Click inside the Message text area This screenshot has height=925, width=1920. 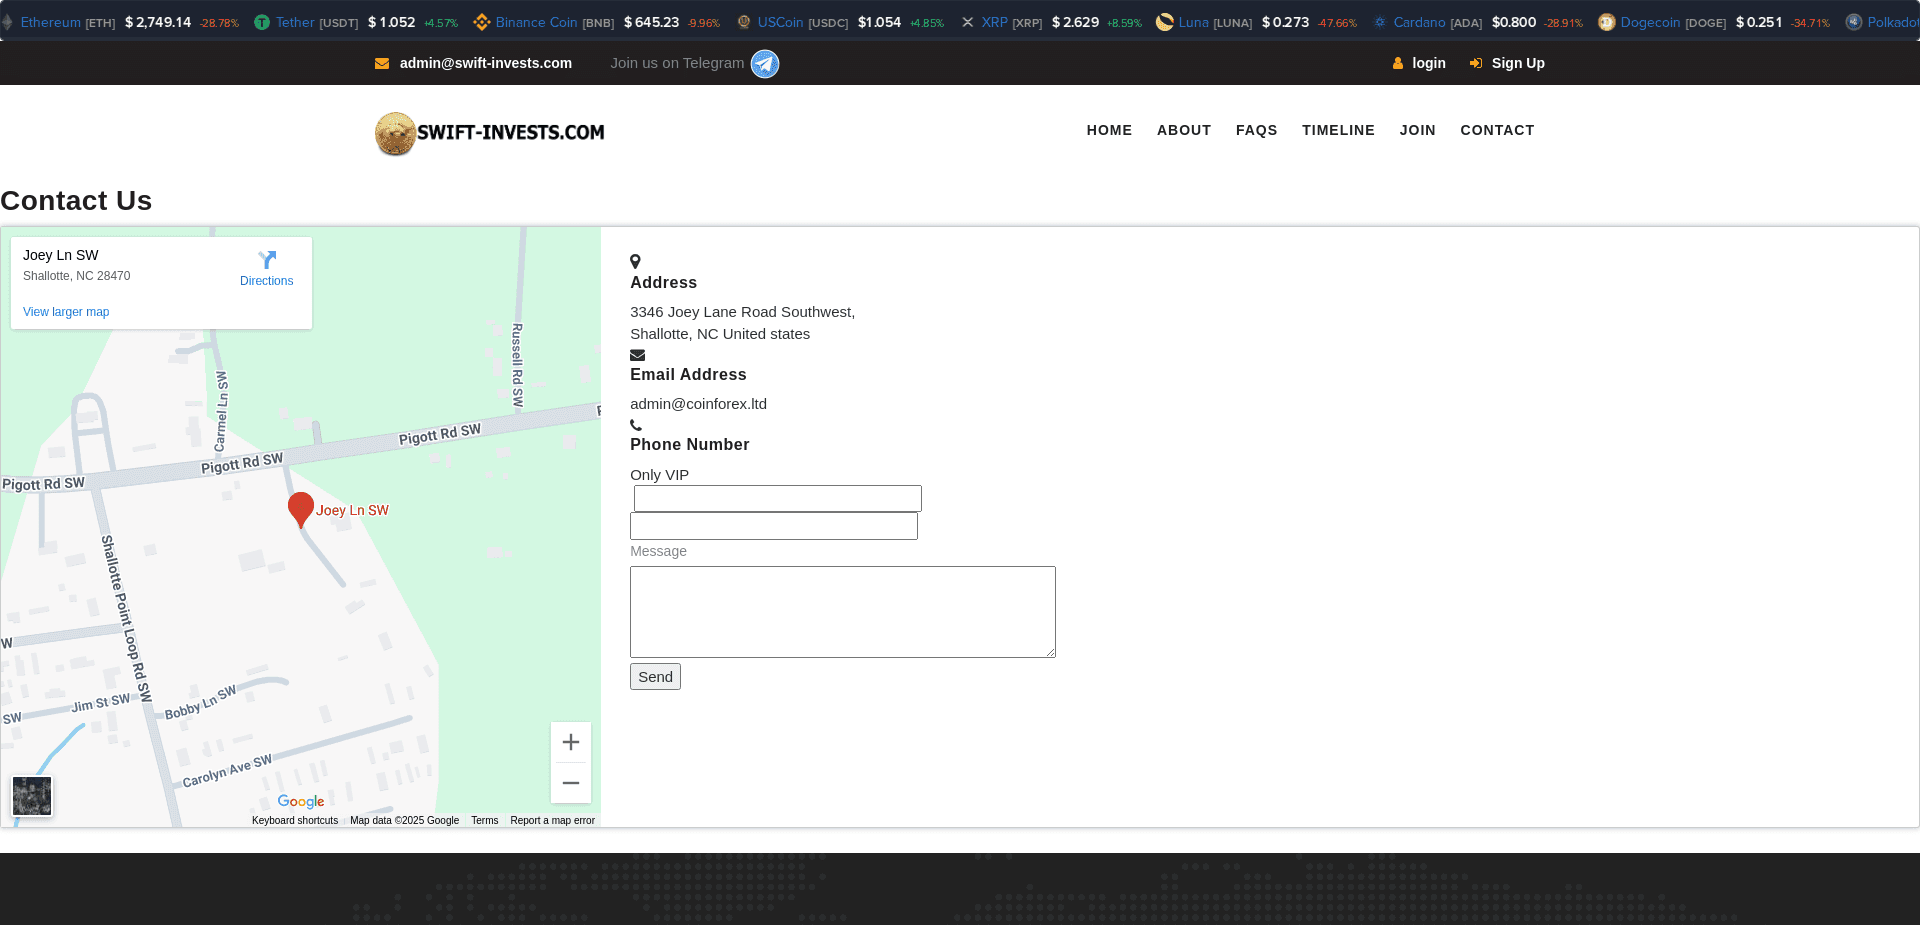842,611
